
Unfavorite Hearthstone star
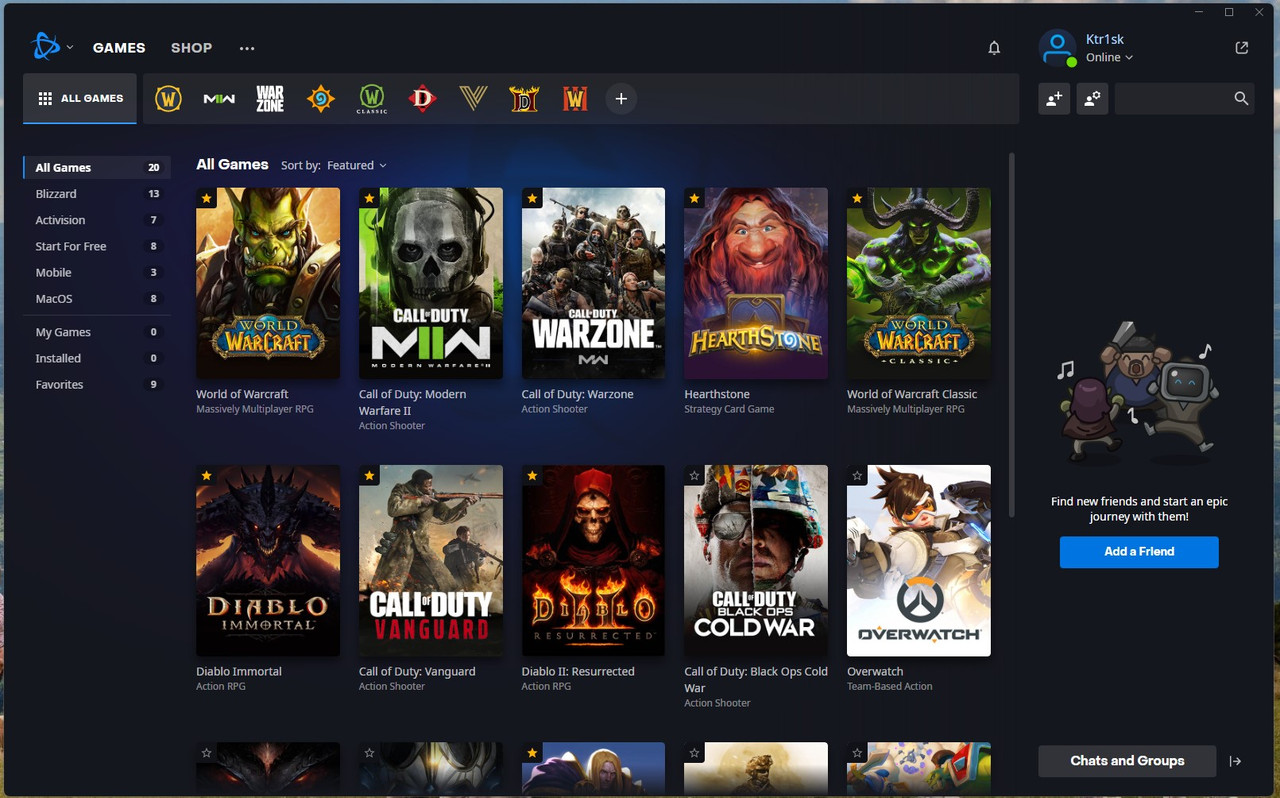[x=694, y=198]
